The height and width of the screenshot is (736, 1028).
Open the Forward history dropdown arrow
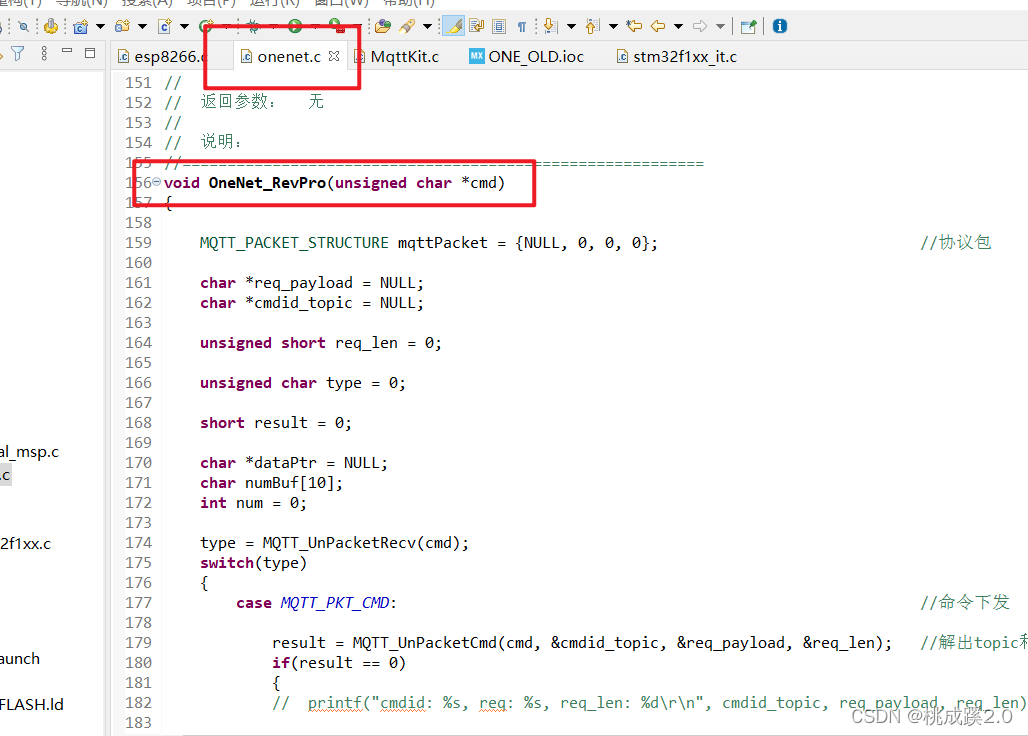pos(721,26)
